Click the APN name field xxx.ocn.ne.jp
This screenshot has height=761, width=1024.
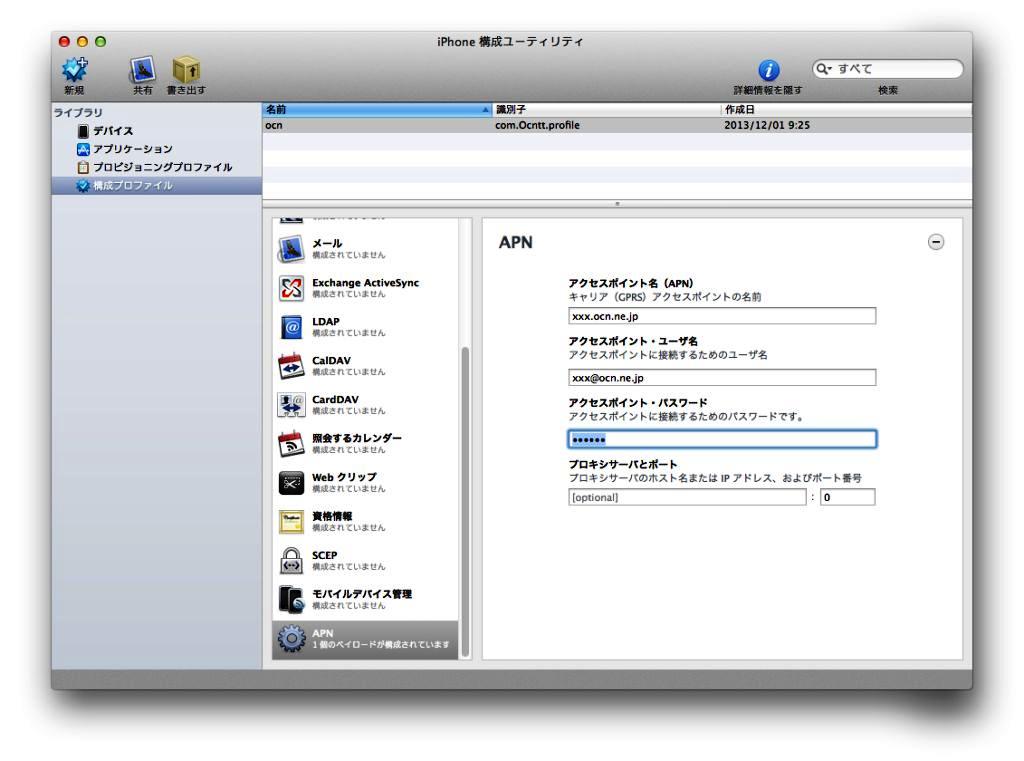(722, 316)
